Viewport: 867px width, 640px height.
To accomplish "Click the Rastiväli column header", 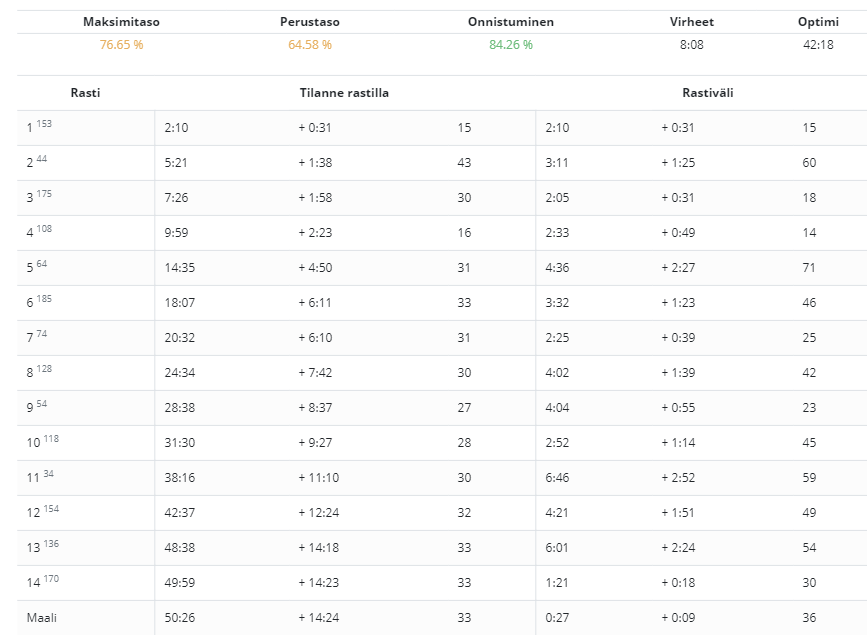I will click(708, 93).
